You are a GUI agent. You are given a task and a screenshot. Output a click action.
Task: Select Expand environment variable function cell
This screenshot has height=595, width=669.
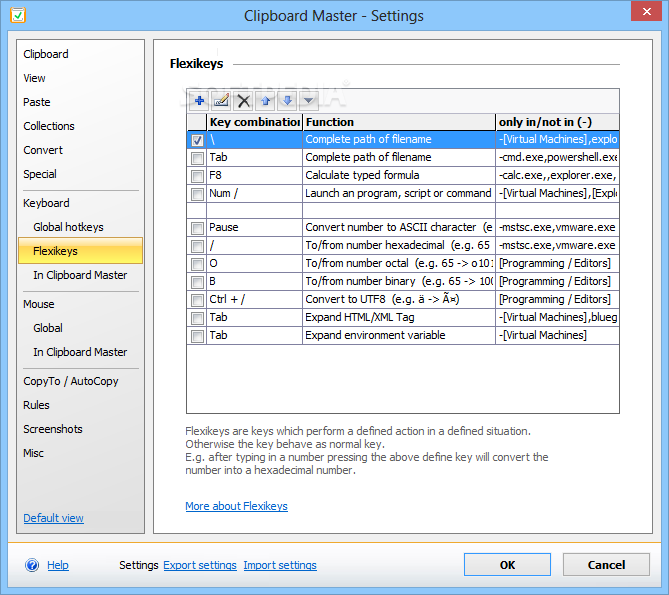[x=399, y=335]
